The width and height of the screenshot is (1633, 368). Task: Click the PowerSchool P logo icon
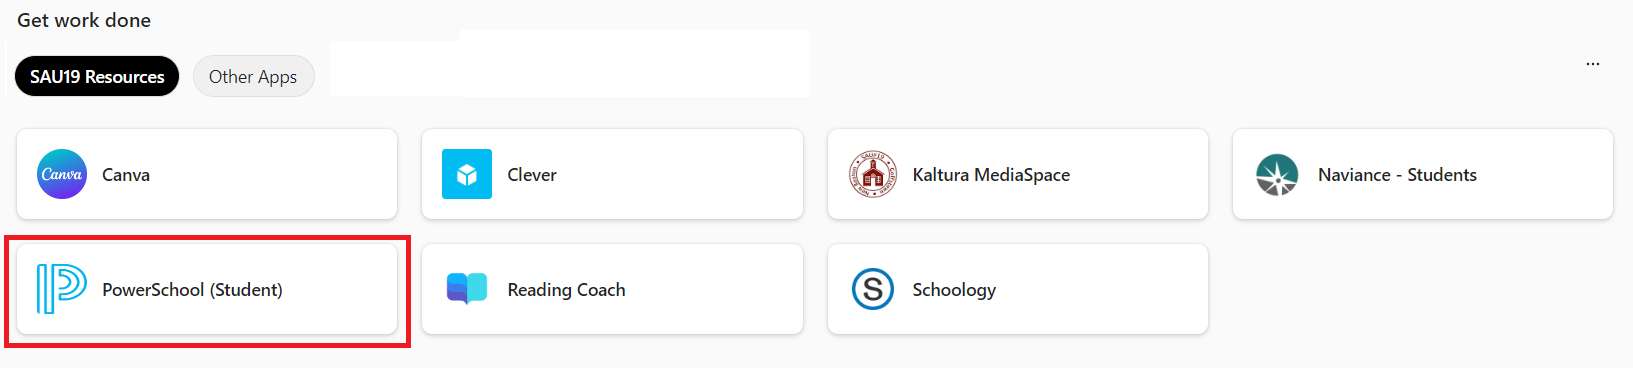tap(62, 289)
